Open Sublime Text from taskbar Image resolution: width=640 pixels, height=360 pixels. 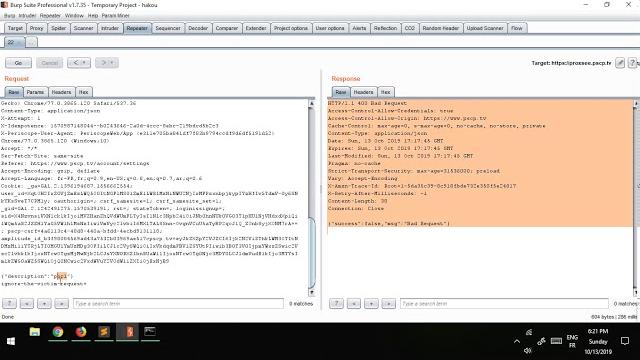pyautogui.click(x=104, y=332)
